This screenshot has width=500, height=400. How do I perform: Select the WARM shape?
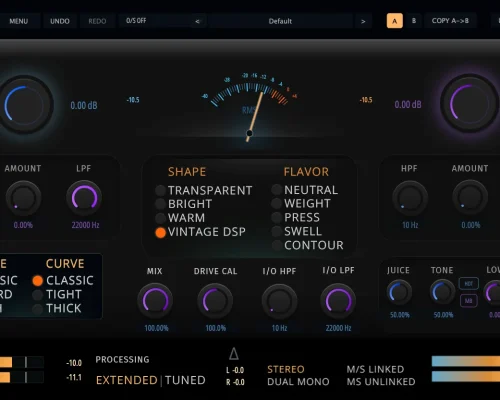click(180, 218)
